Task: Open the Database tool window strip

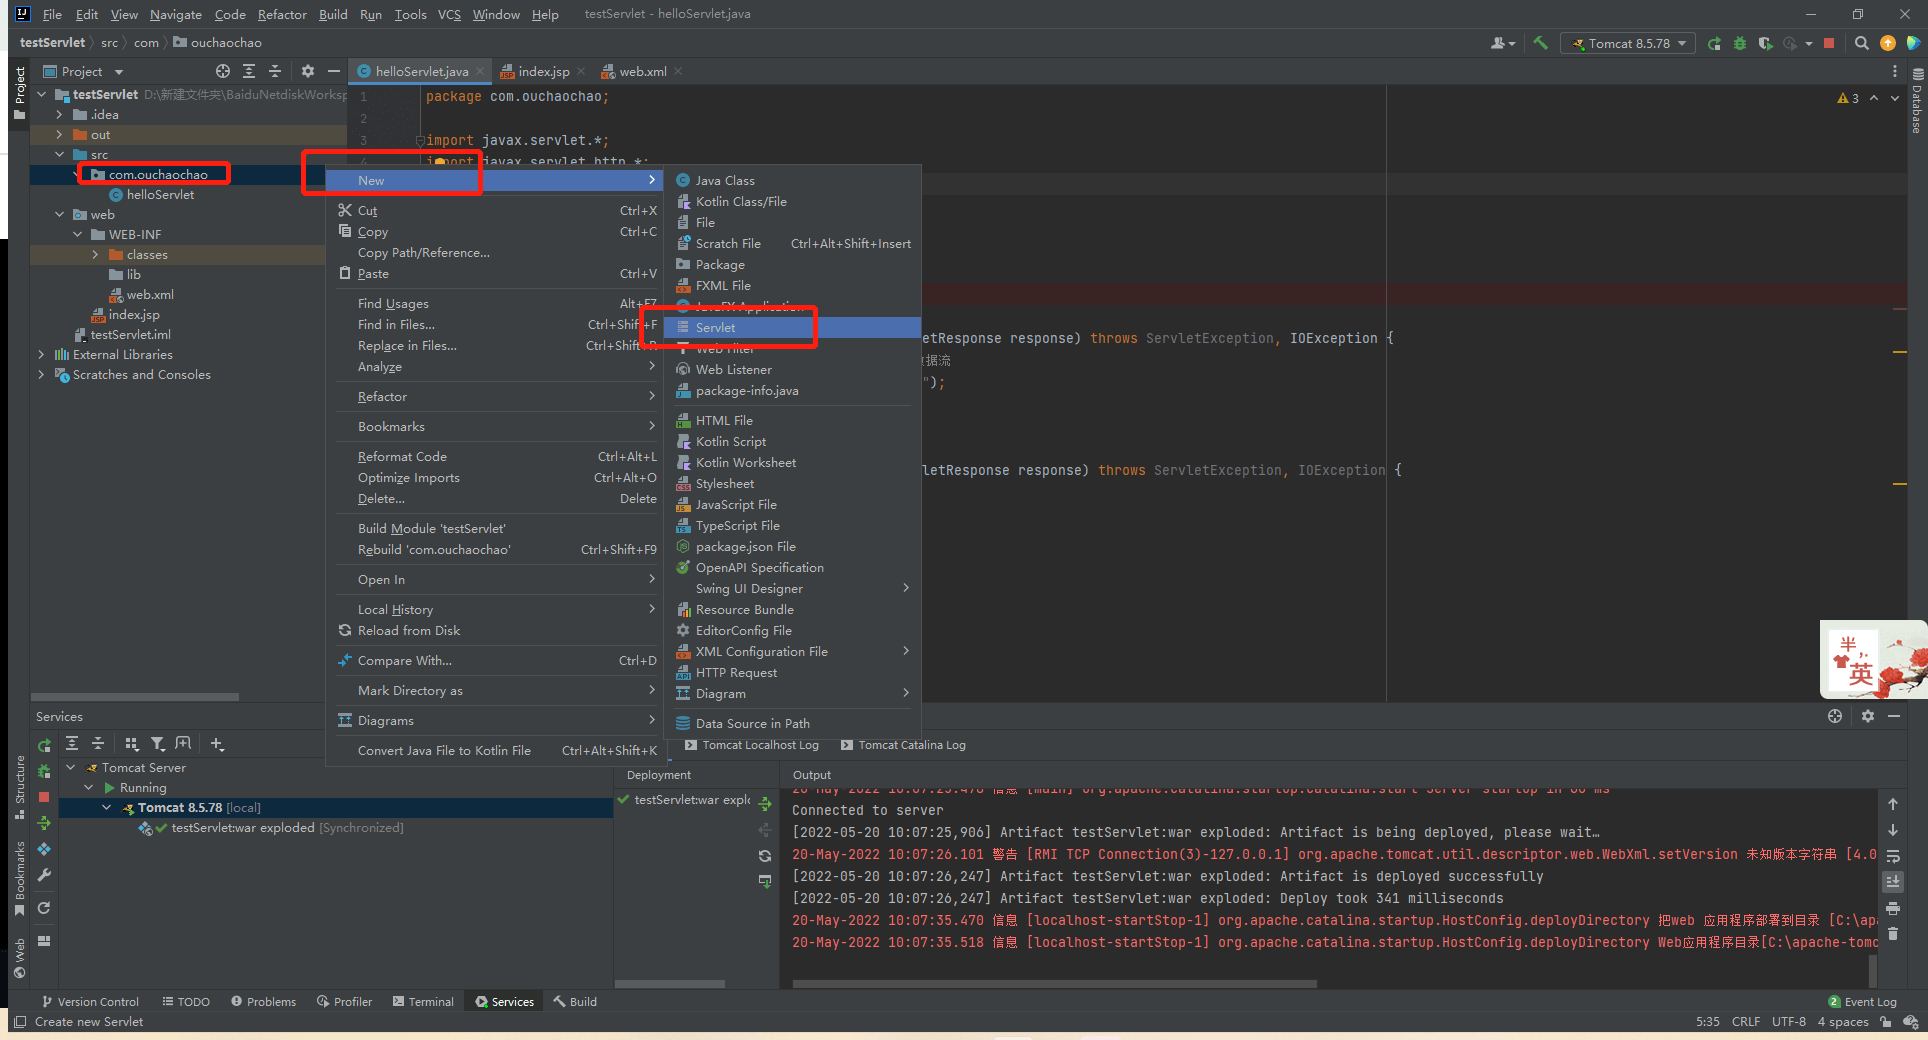Action: pyautogui.click(x=1917, y=100)
